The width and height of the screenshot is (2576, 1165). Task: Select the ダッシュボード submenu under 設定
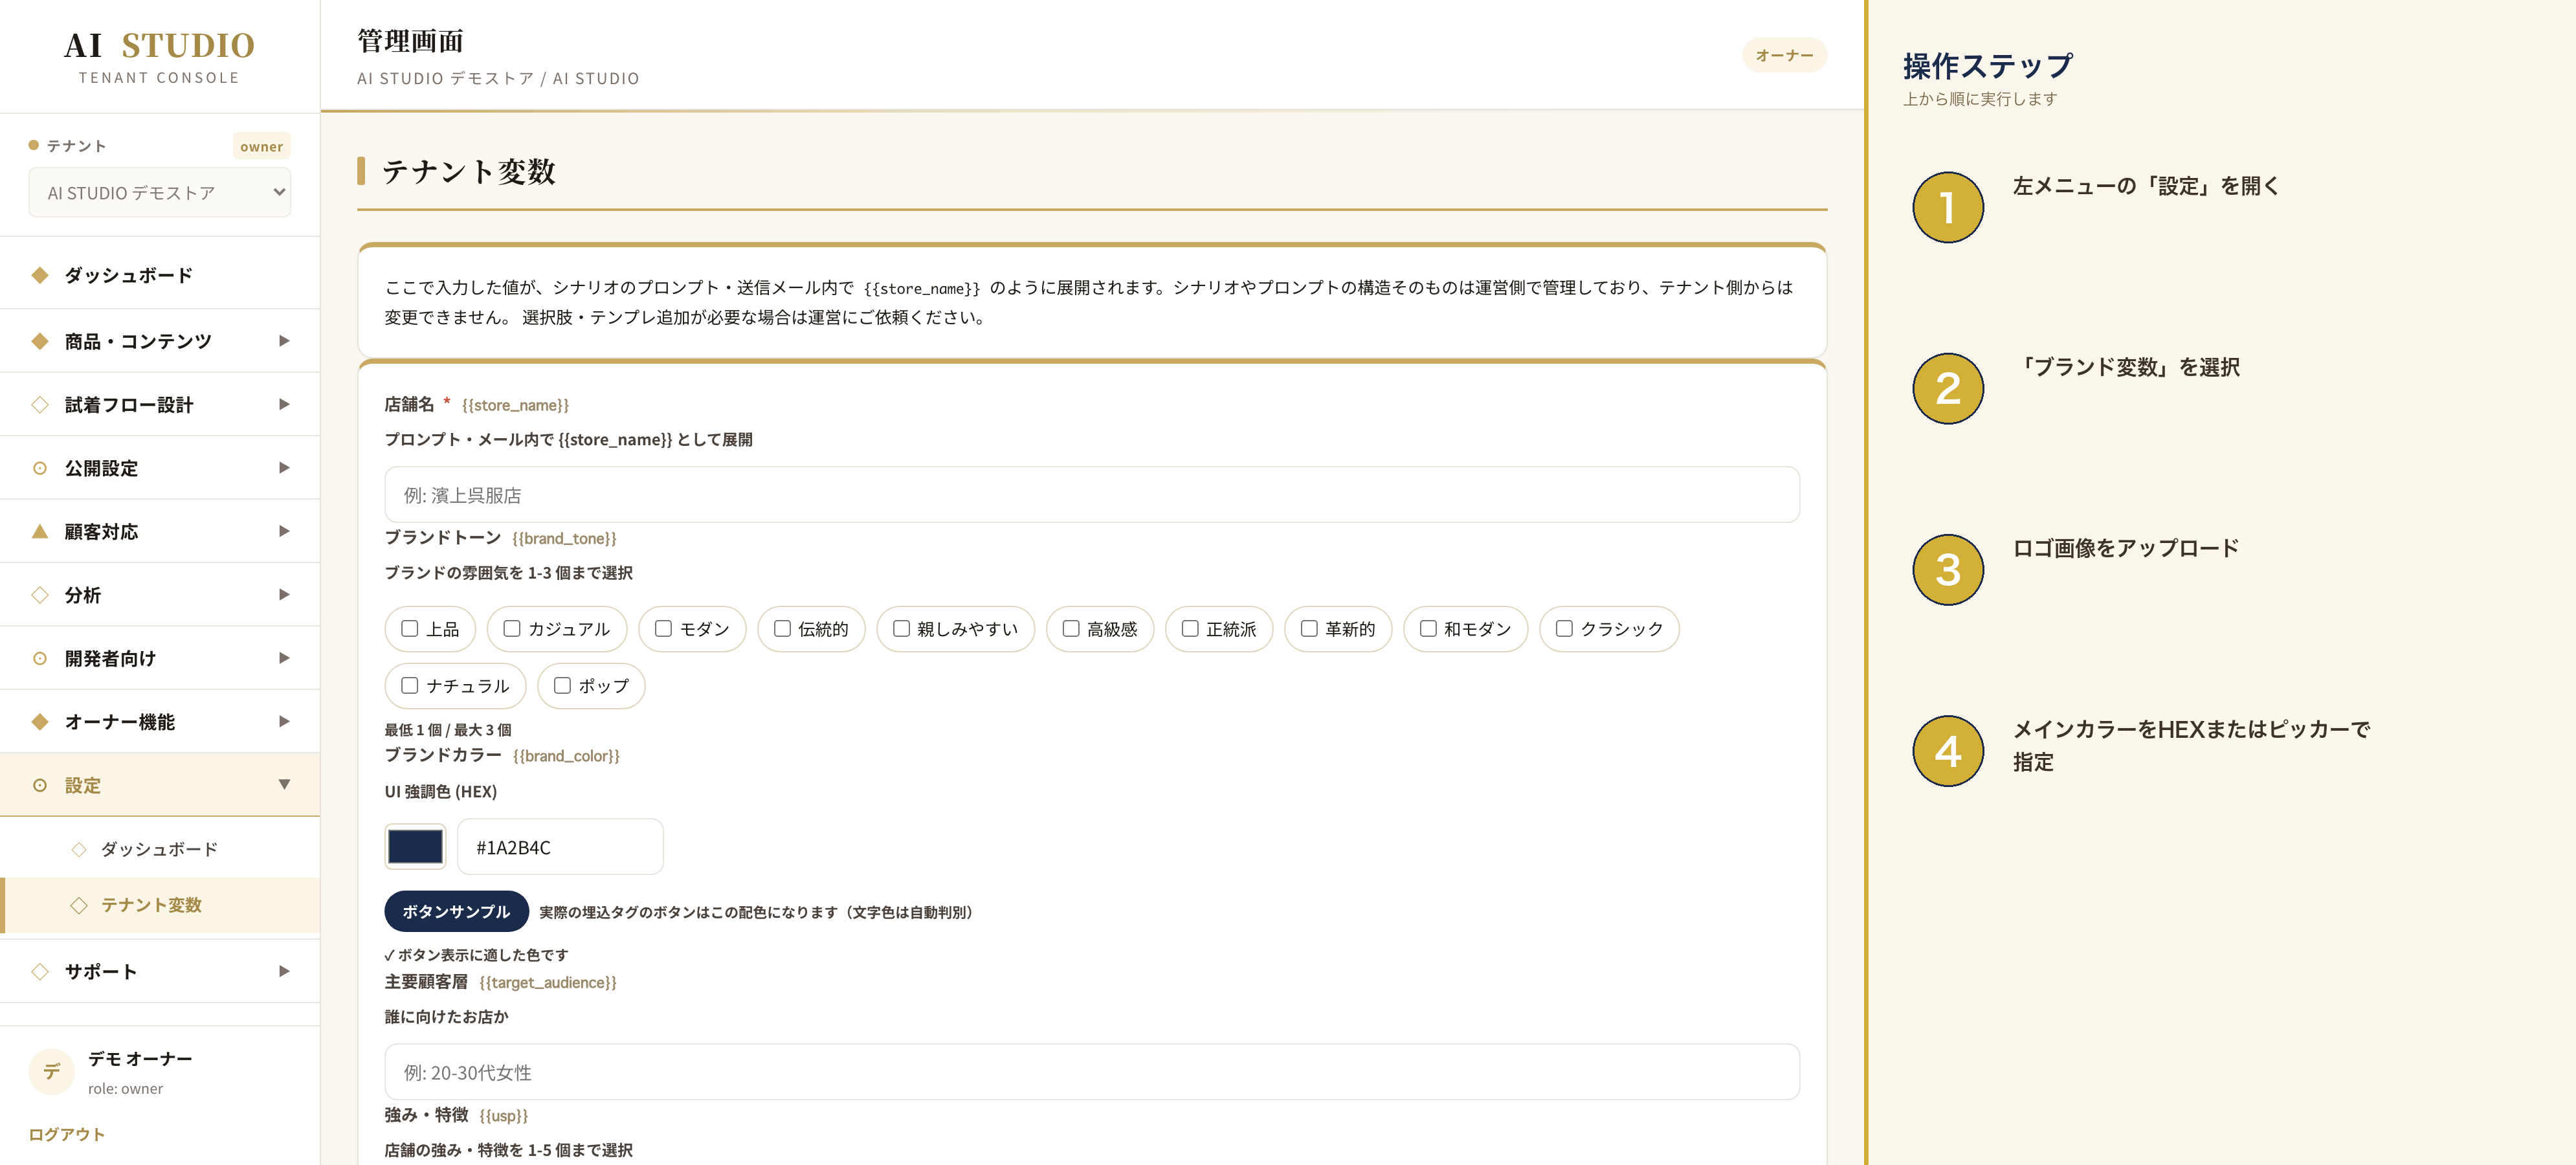[x=160, y=849]
